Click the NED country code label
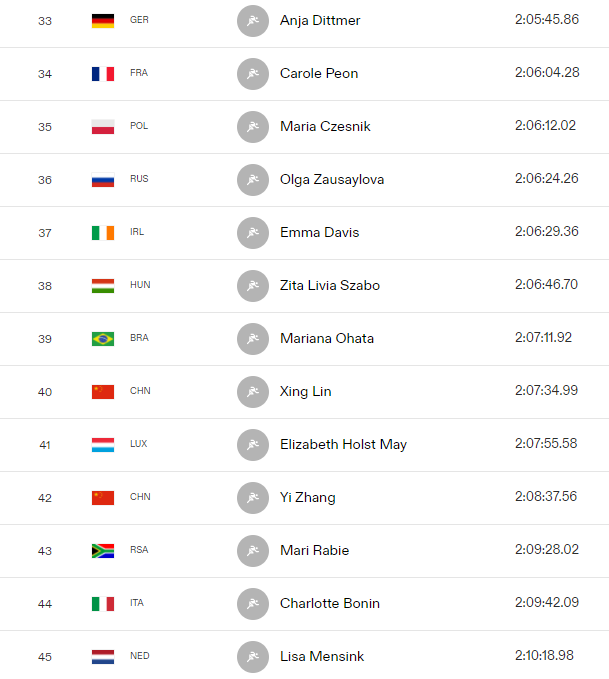Viewport: 609px width, 679px height. (139, 656)
